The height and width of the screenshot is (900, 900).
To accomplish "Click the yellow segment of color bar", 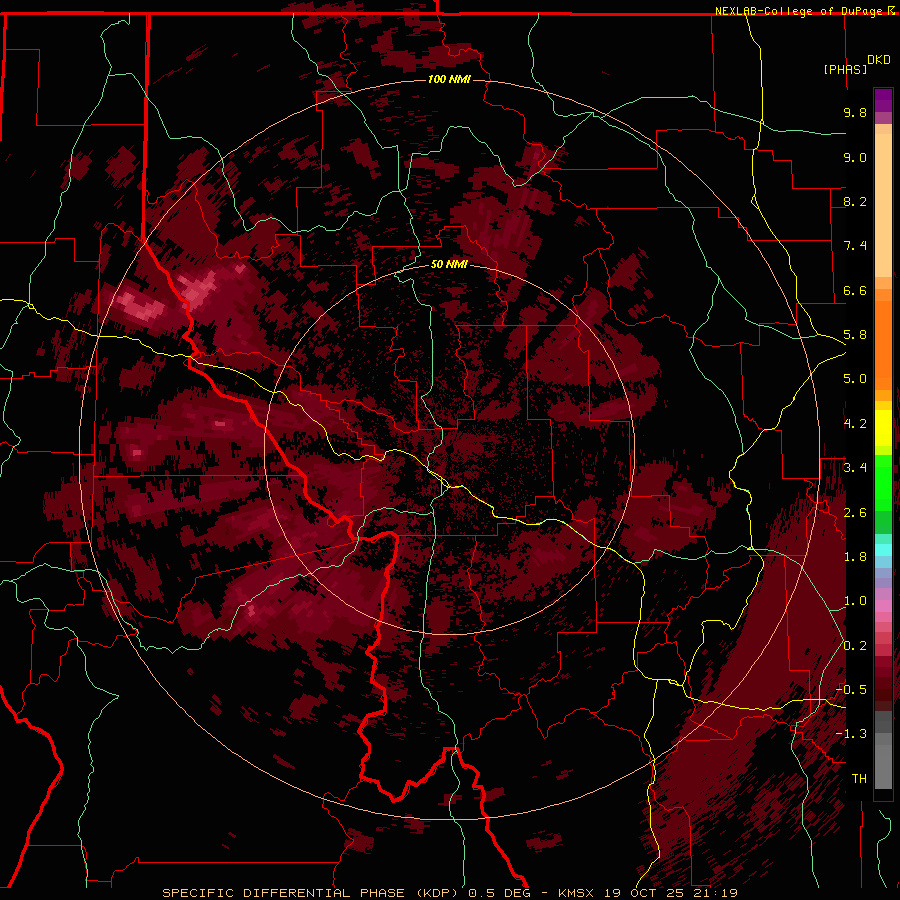I will pyautogui.click(x=883, y=428).
